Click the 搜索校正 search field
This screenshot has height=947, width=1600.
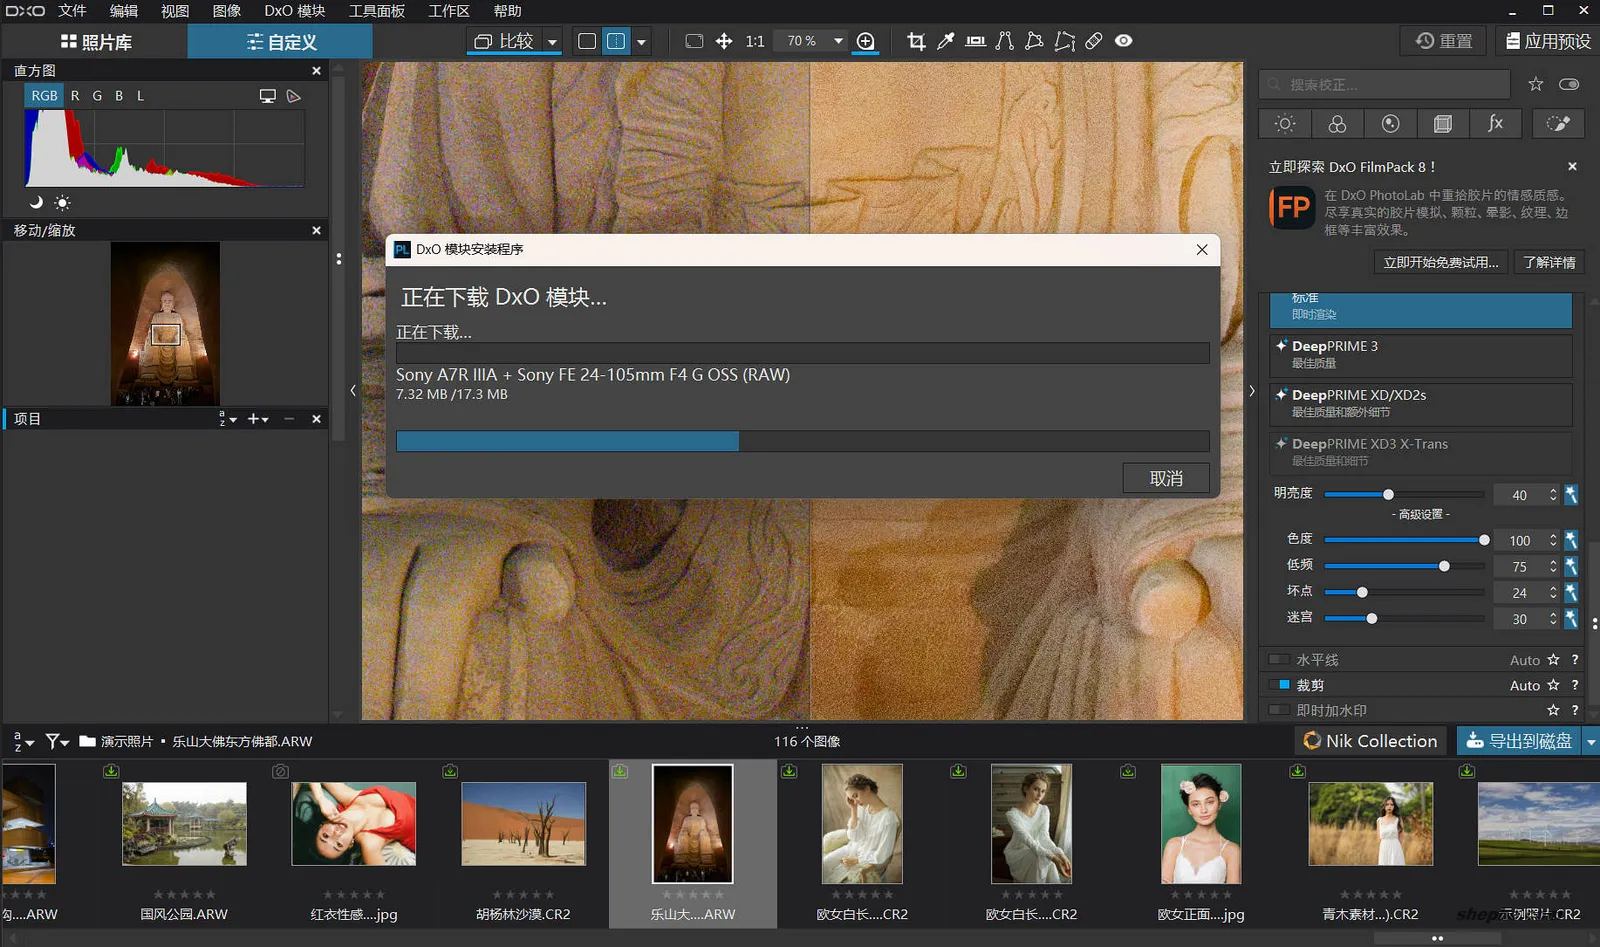point(1384,84)
